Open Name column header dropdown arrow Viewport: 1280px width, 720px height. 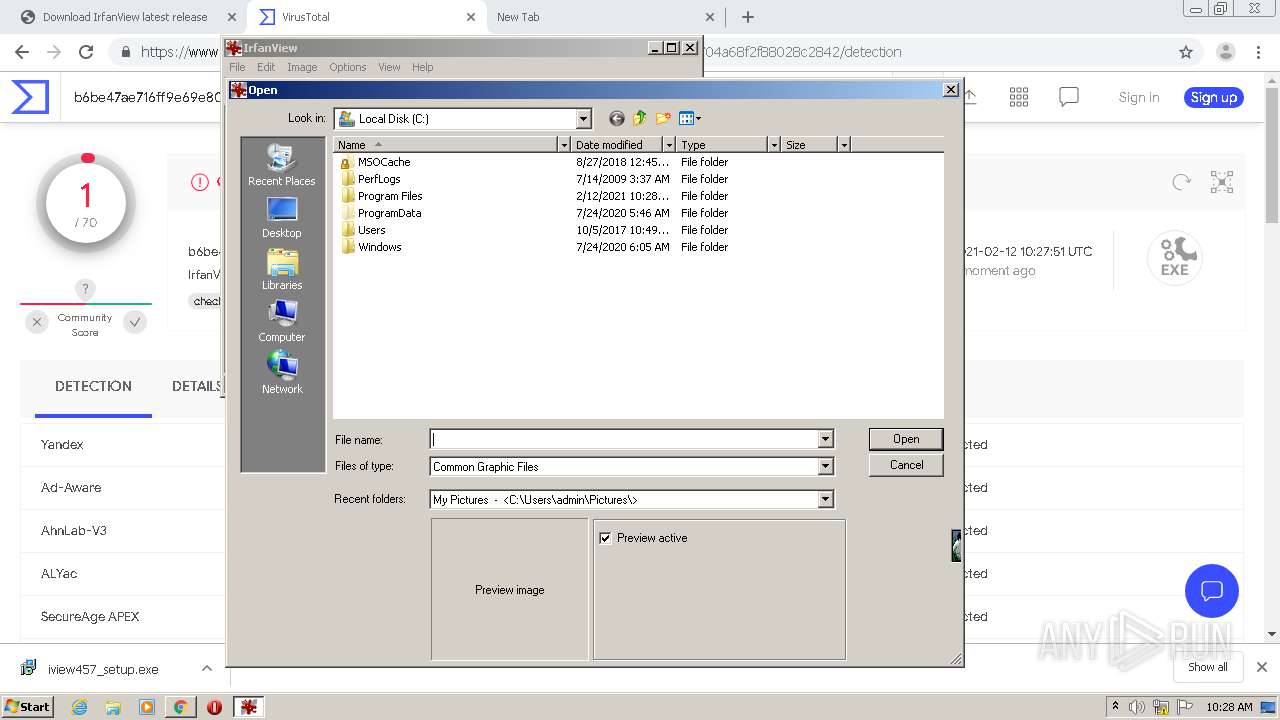click(564, 145)
